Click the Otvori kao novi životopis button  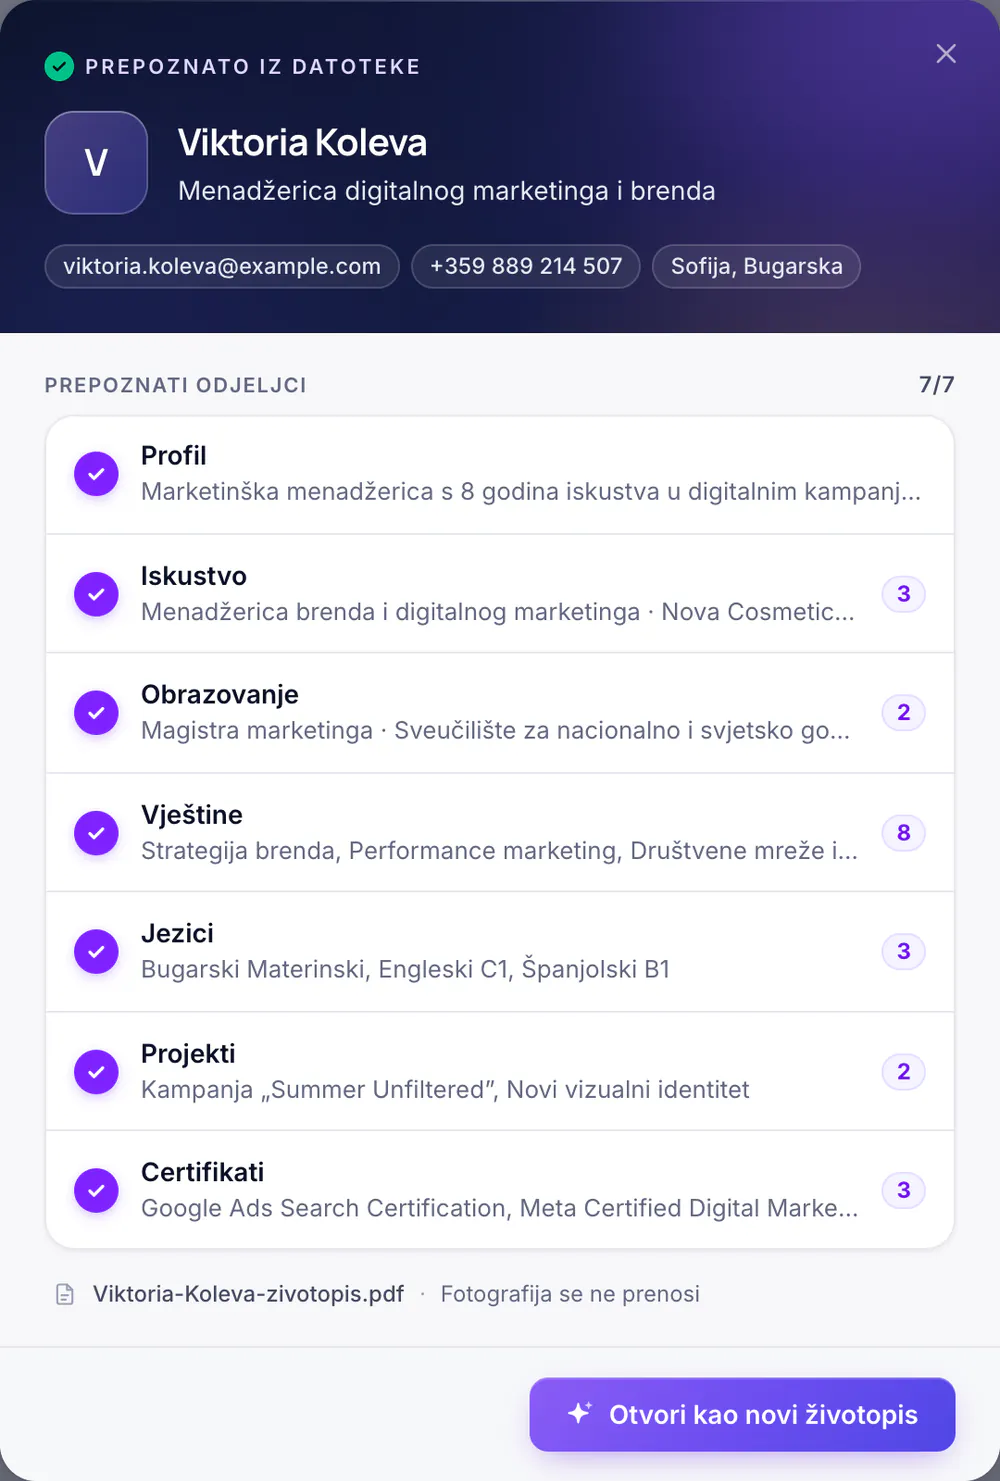coord(742,1415)
